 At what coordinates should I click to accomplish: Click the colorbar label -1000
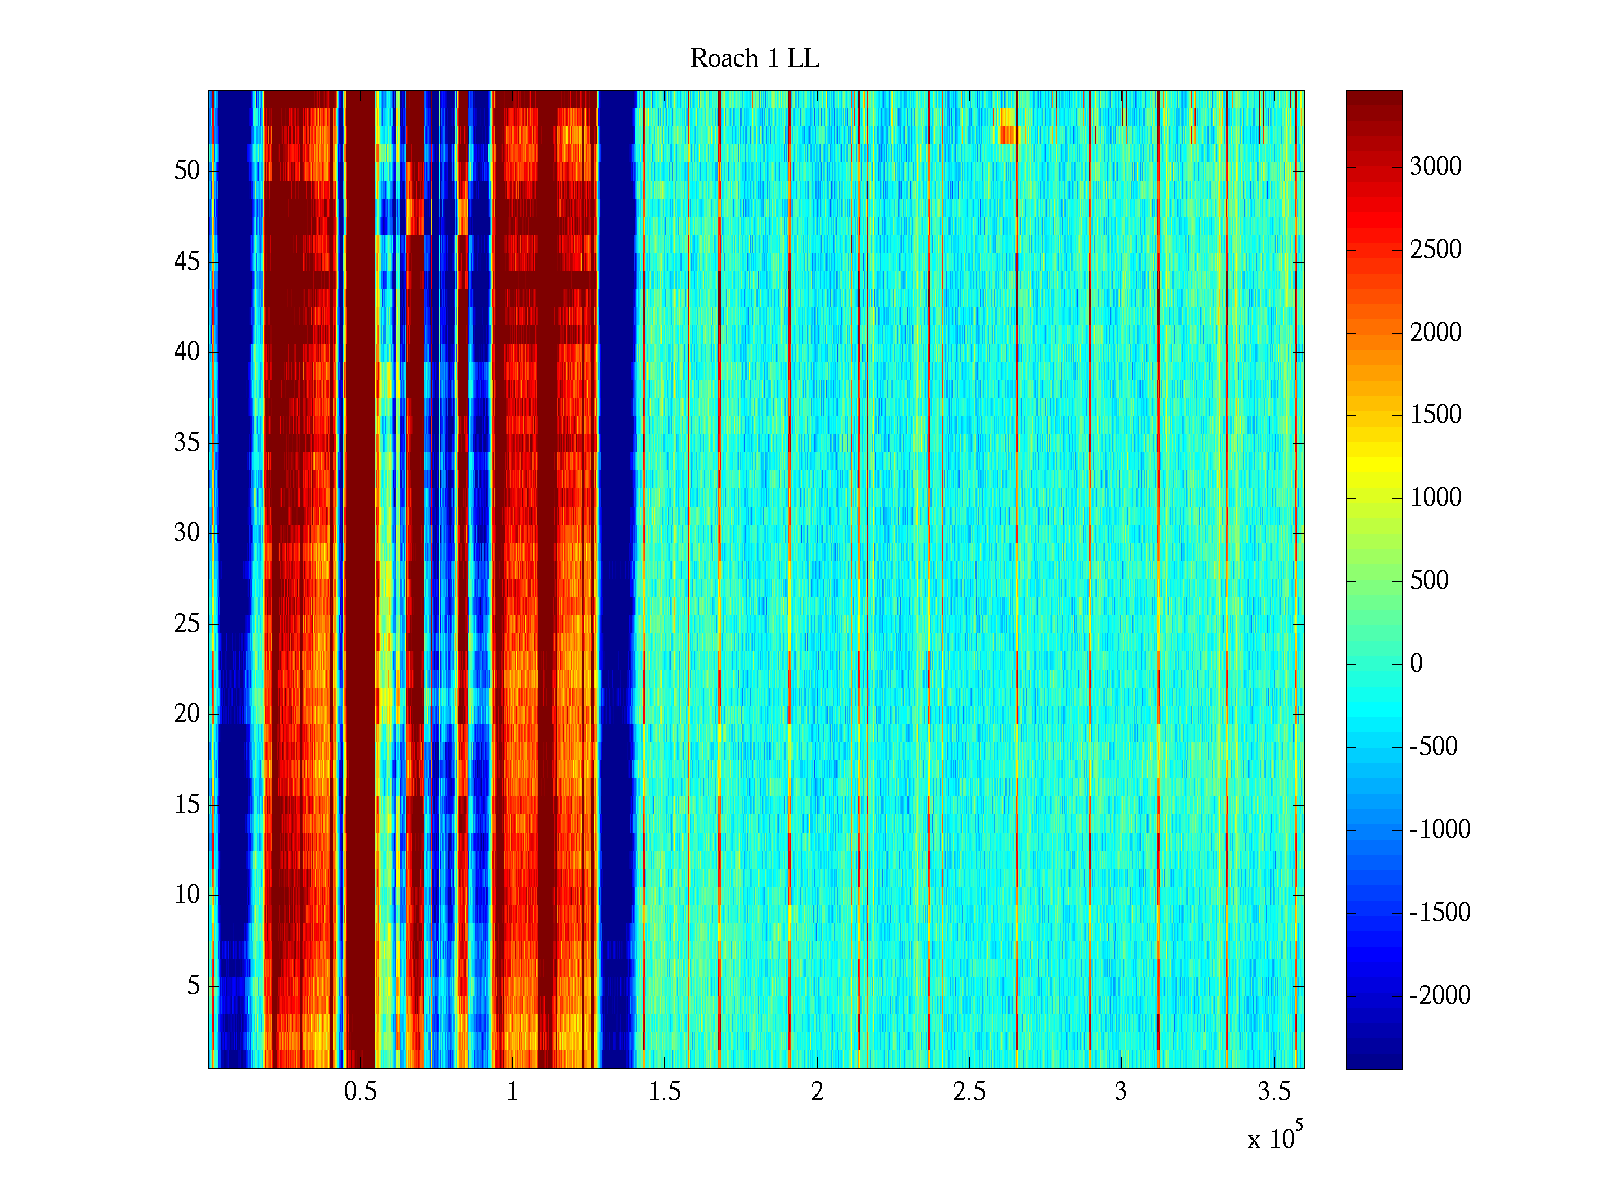[1439, 830]
